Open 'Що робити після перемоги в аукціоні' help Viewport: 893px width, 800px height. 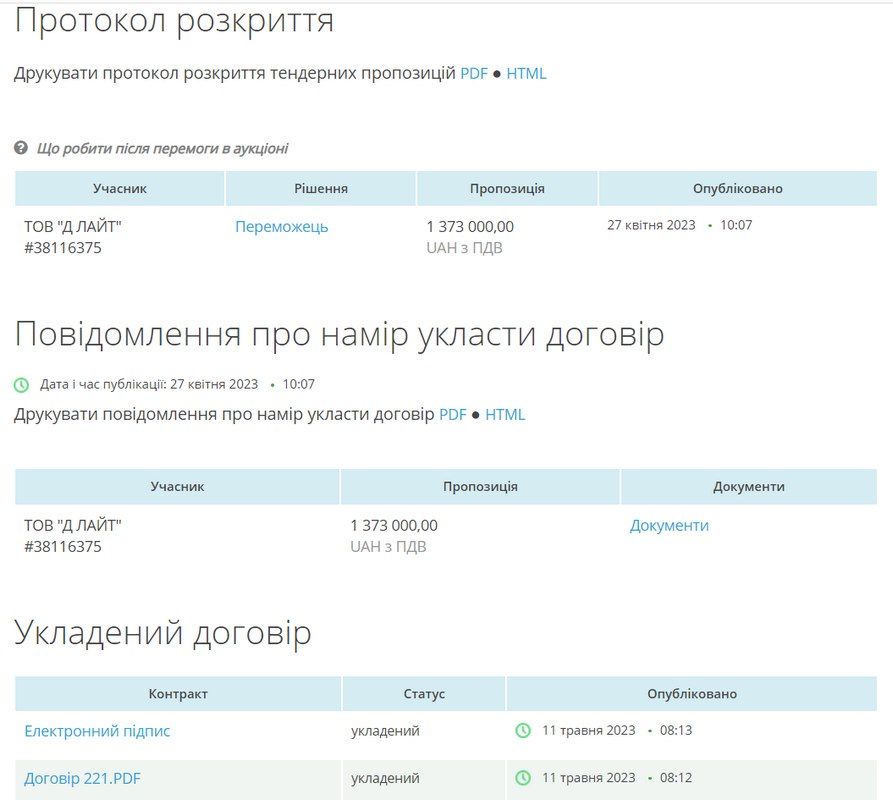point(162,148)
